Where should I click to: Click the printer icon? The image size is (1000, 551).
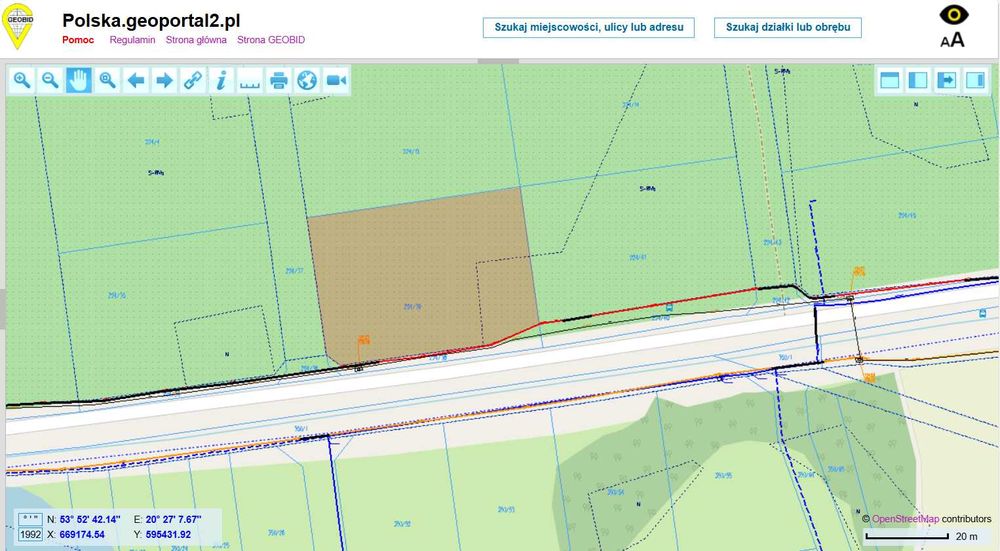[x=279, y=80]
